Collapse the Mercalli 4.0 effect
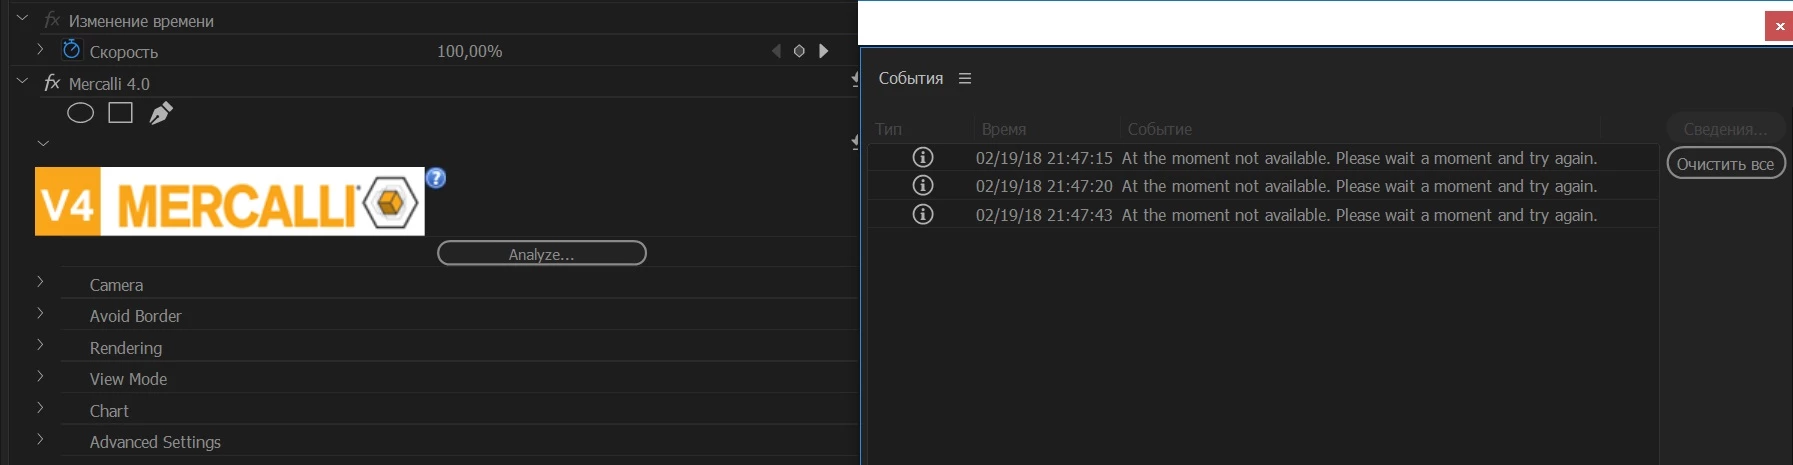The image size is (1793, 465). tap(22, 81)
